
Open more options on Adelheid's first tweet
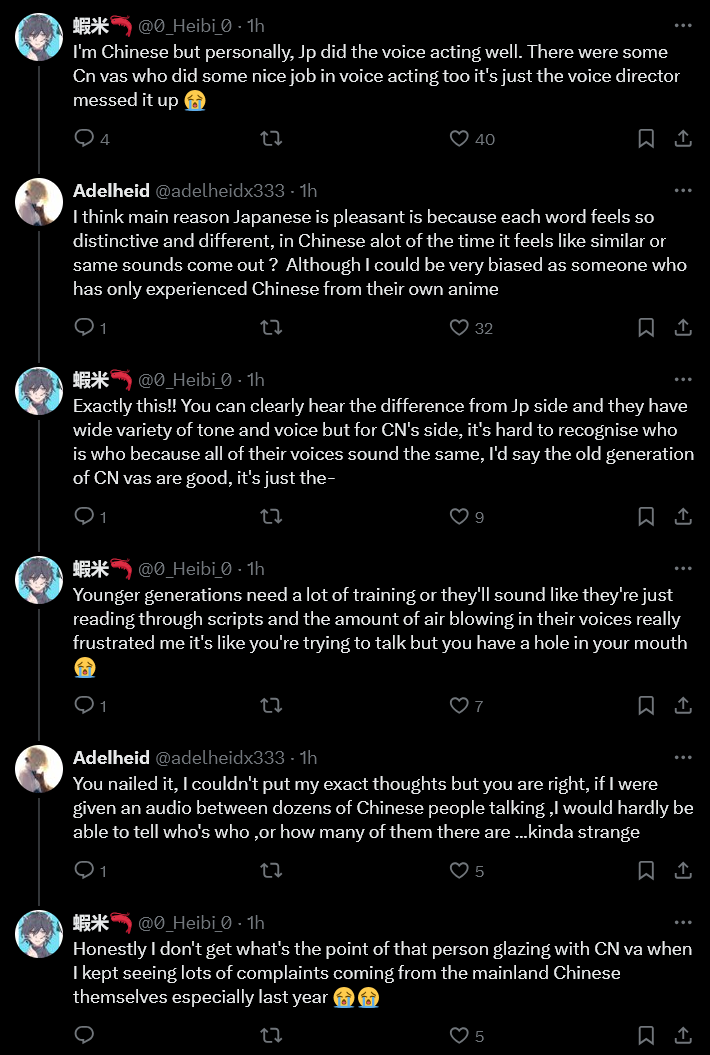[683, 190]
